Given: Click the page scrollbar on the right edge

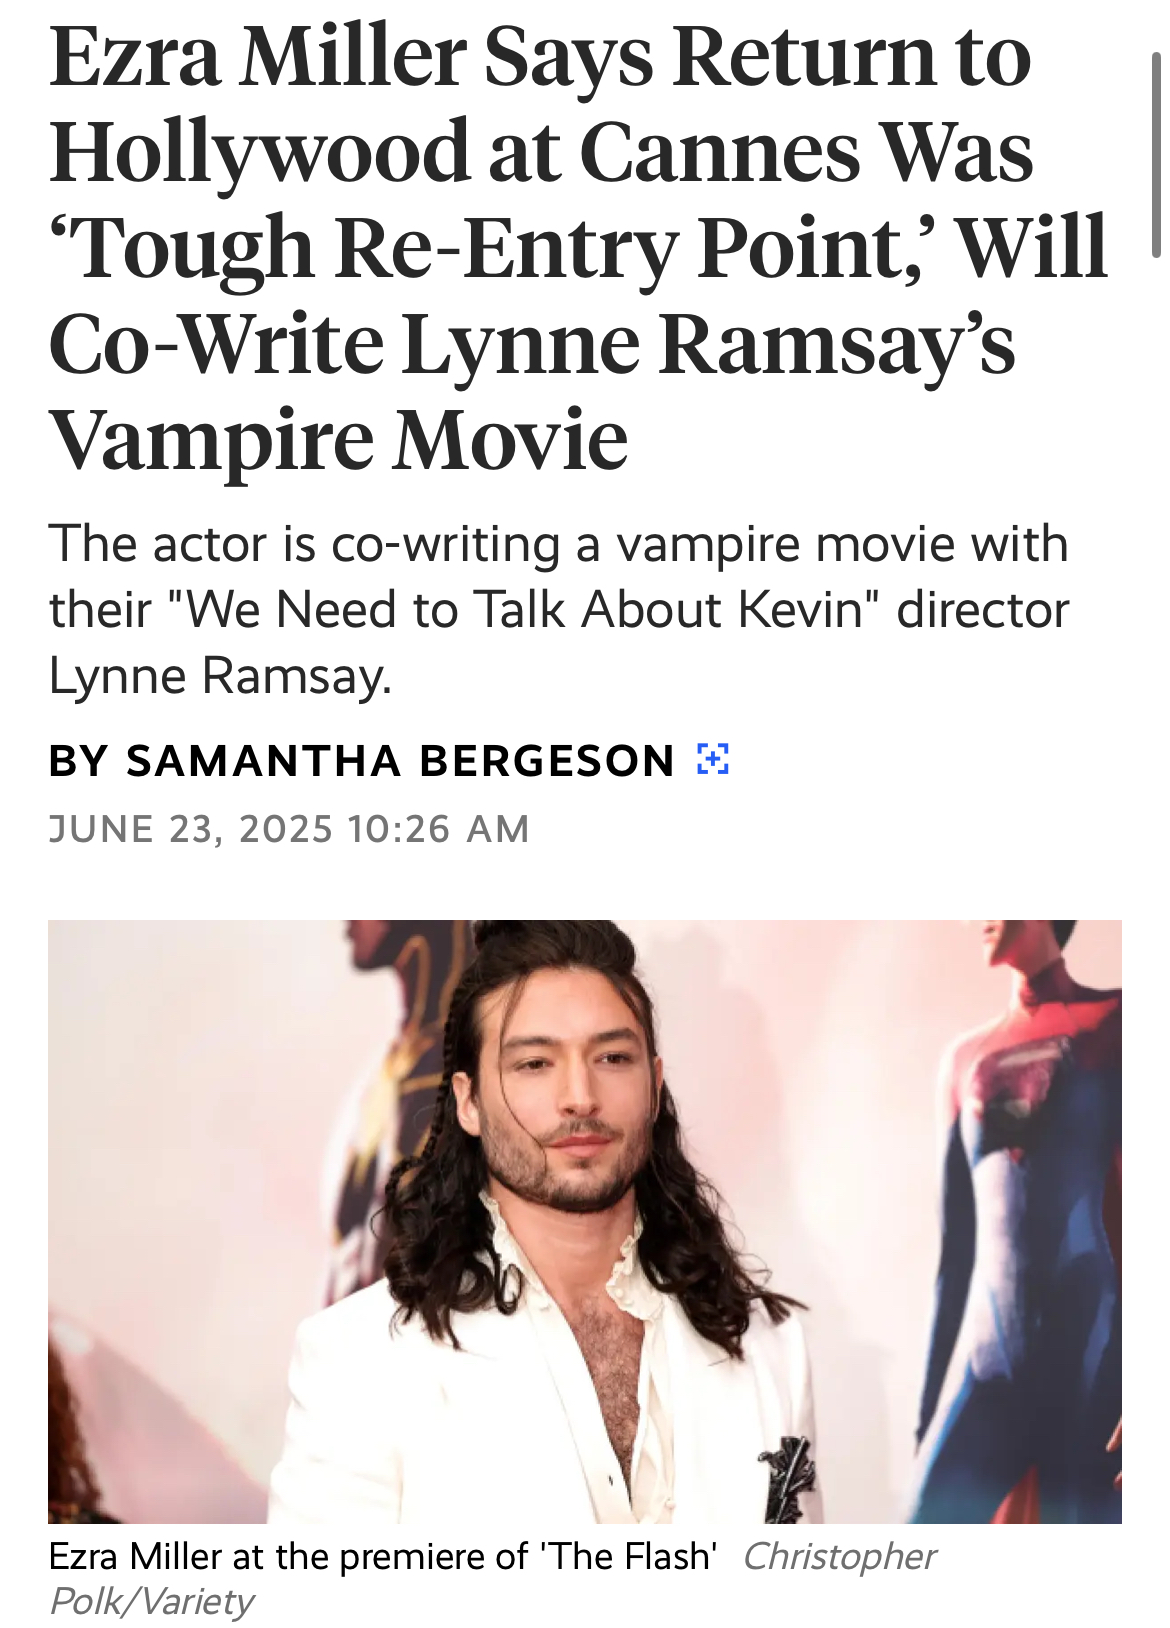Looking at the screenshot, I should pos(1156,155).
